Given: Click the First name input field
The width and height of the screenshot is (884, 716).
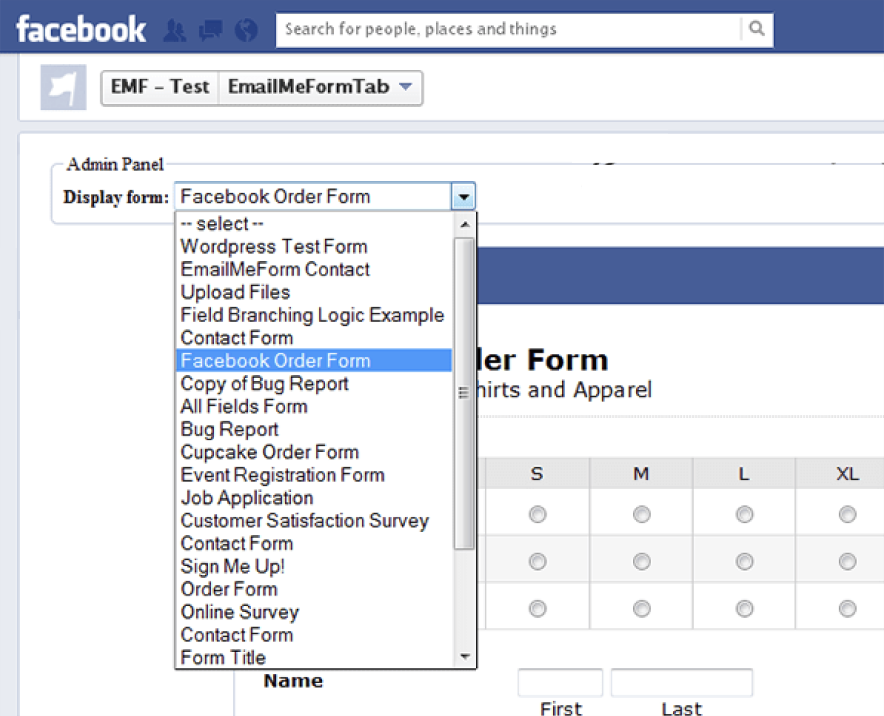Looking at the screenshot, I should pyautogui.click(x=560, y=683).
